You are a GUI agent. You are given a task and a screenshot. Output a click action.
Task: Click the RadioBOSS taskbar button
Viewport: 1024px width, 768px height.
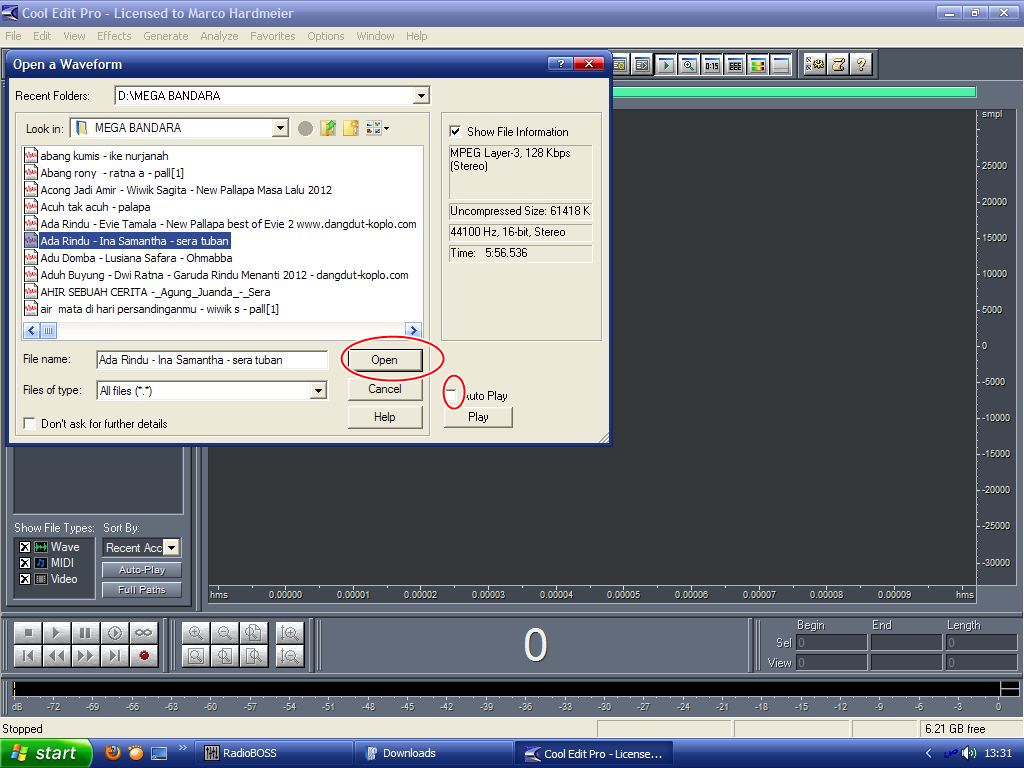coord(272,753)
